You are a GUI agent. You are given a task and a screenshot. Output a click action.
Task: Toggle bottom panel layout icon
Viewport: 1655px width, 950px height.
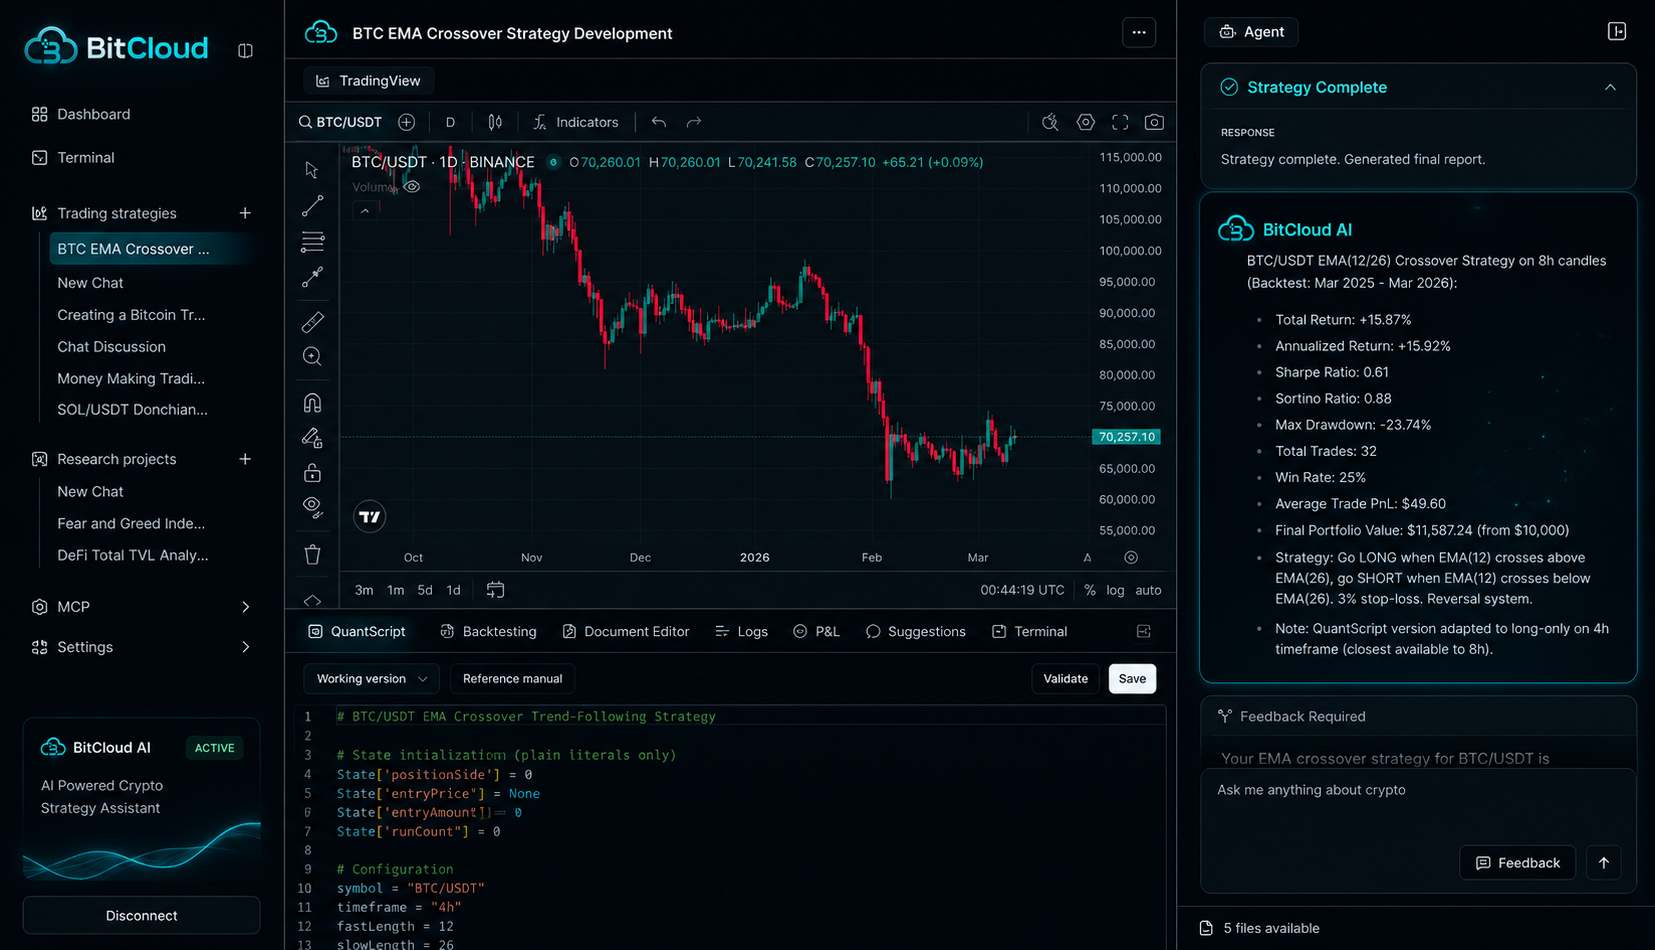tap(1144, 631)
